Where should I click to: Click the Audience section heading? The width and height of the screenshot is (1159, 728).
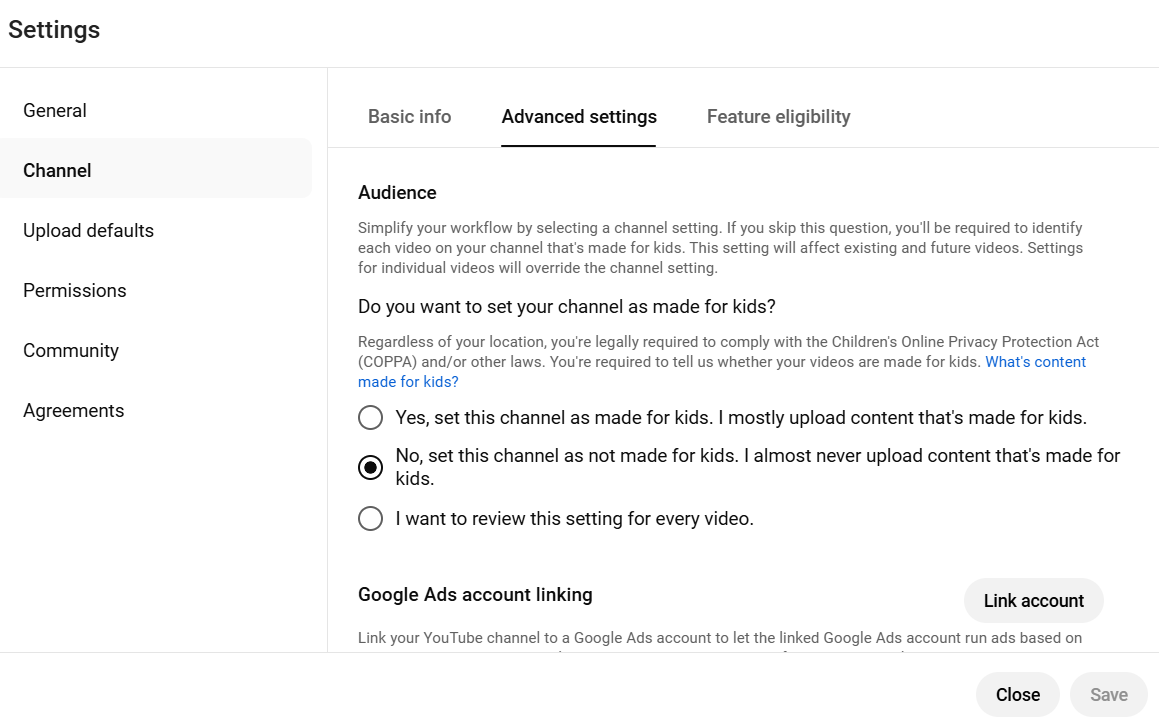click(x=397, y=192)
